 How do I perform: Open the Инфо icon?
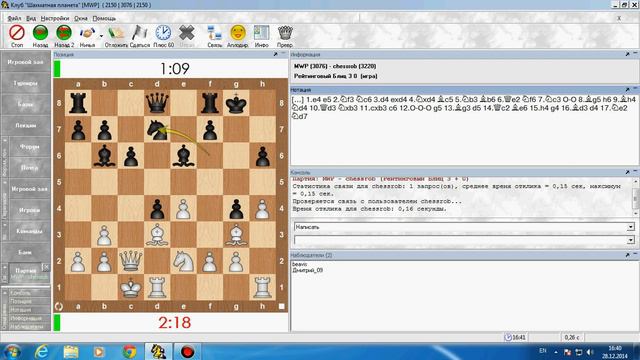coord(261,33)
